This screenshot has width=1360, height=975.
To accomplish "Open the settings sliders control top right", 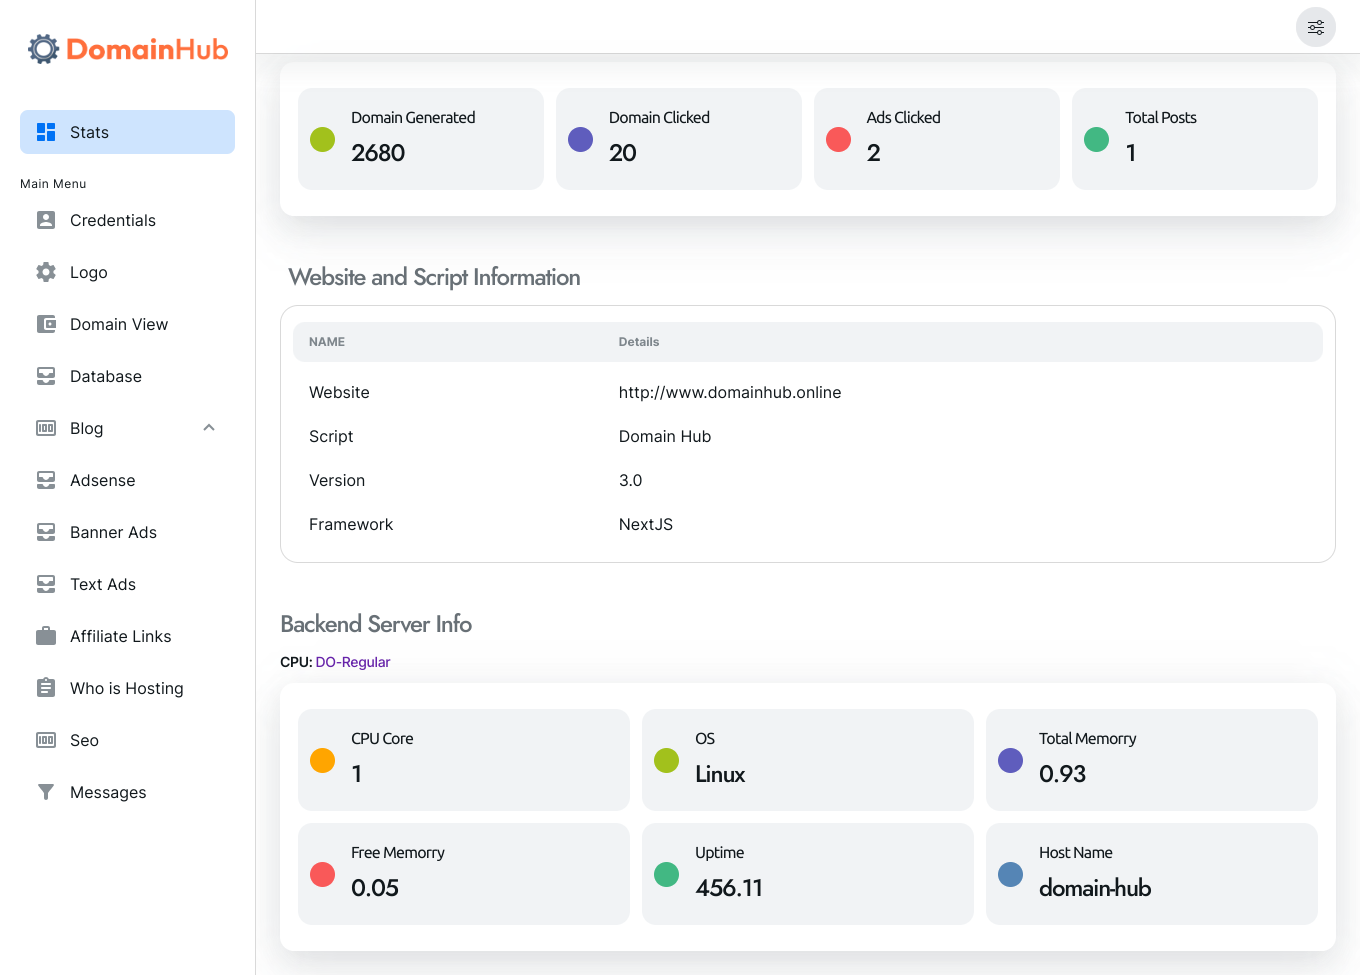I will pyautogui.click(x=1315, y=27).
